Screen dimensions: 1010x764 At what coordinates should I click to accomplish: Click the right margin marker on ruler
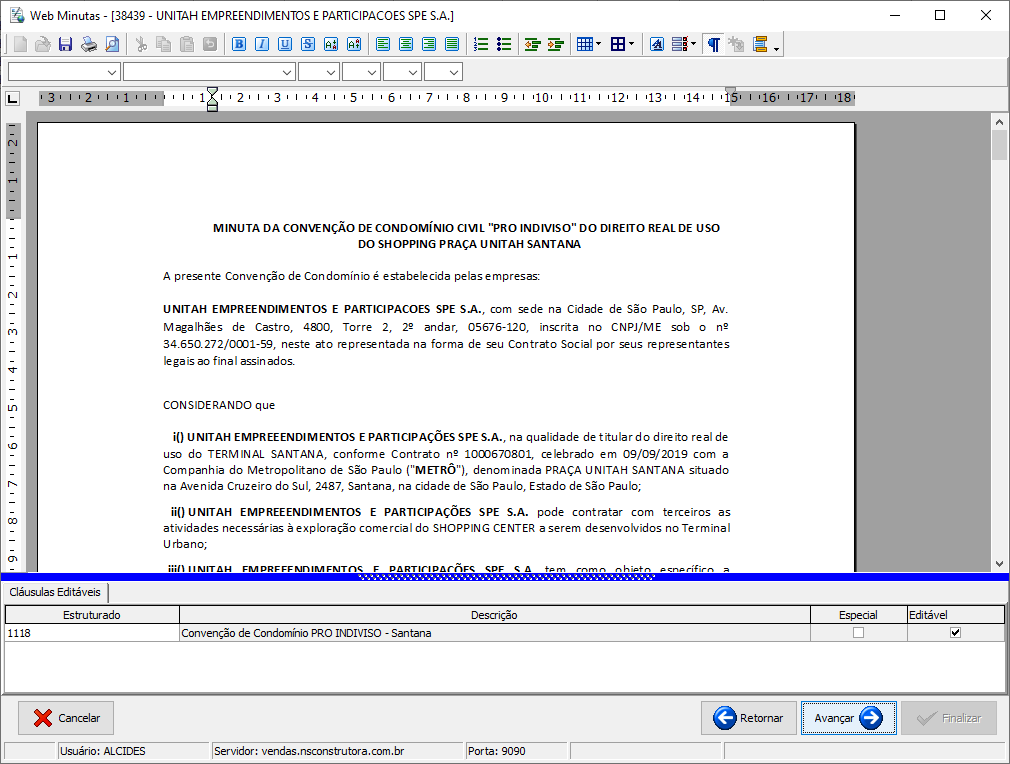[730, 93]
